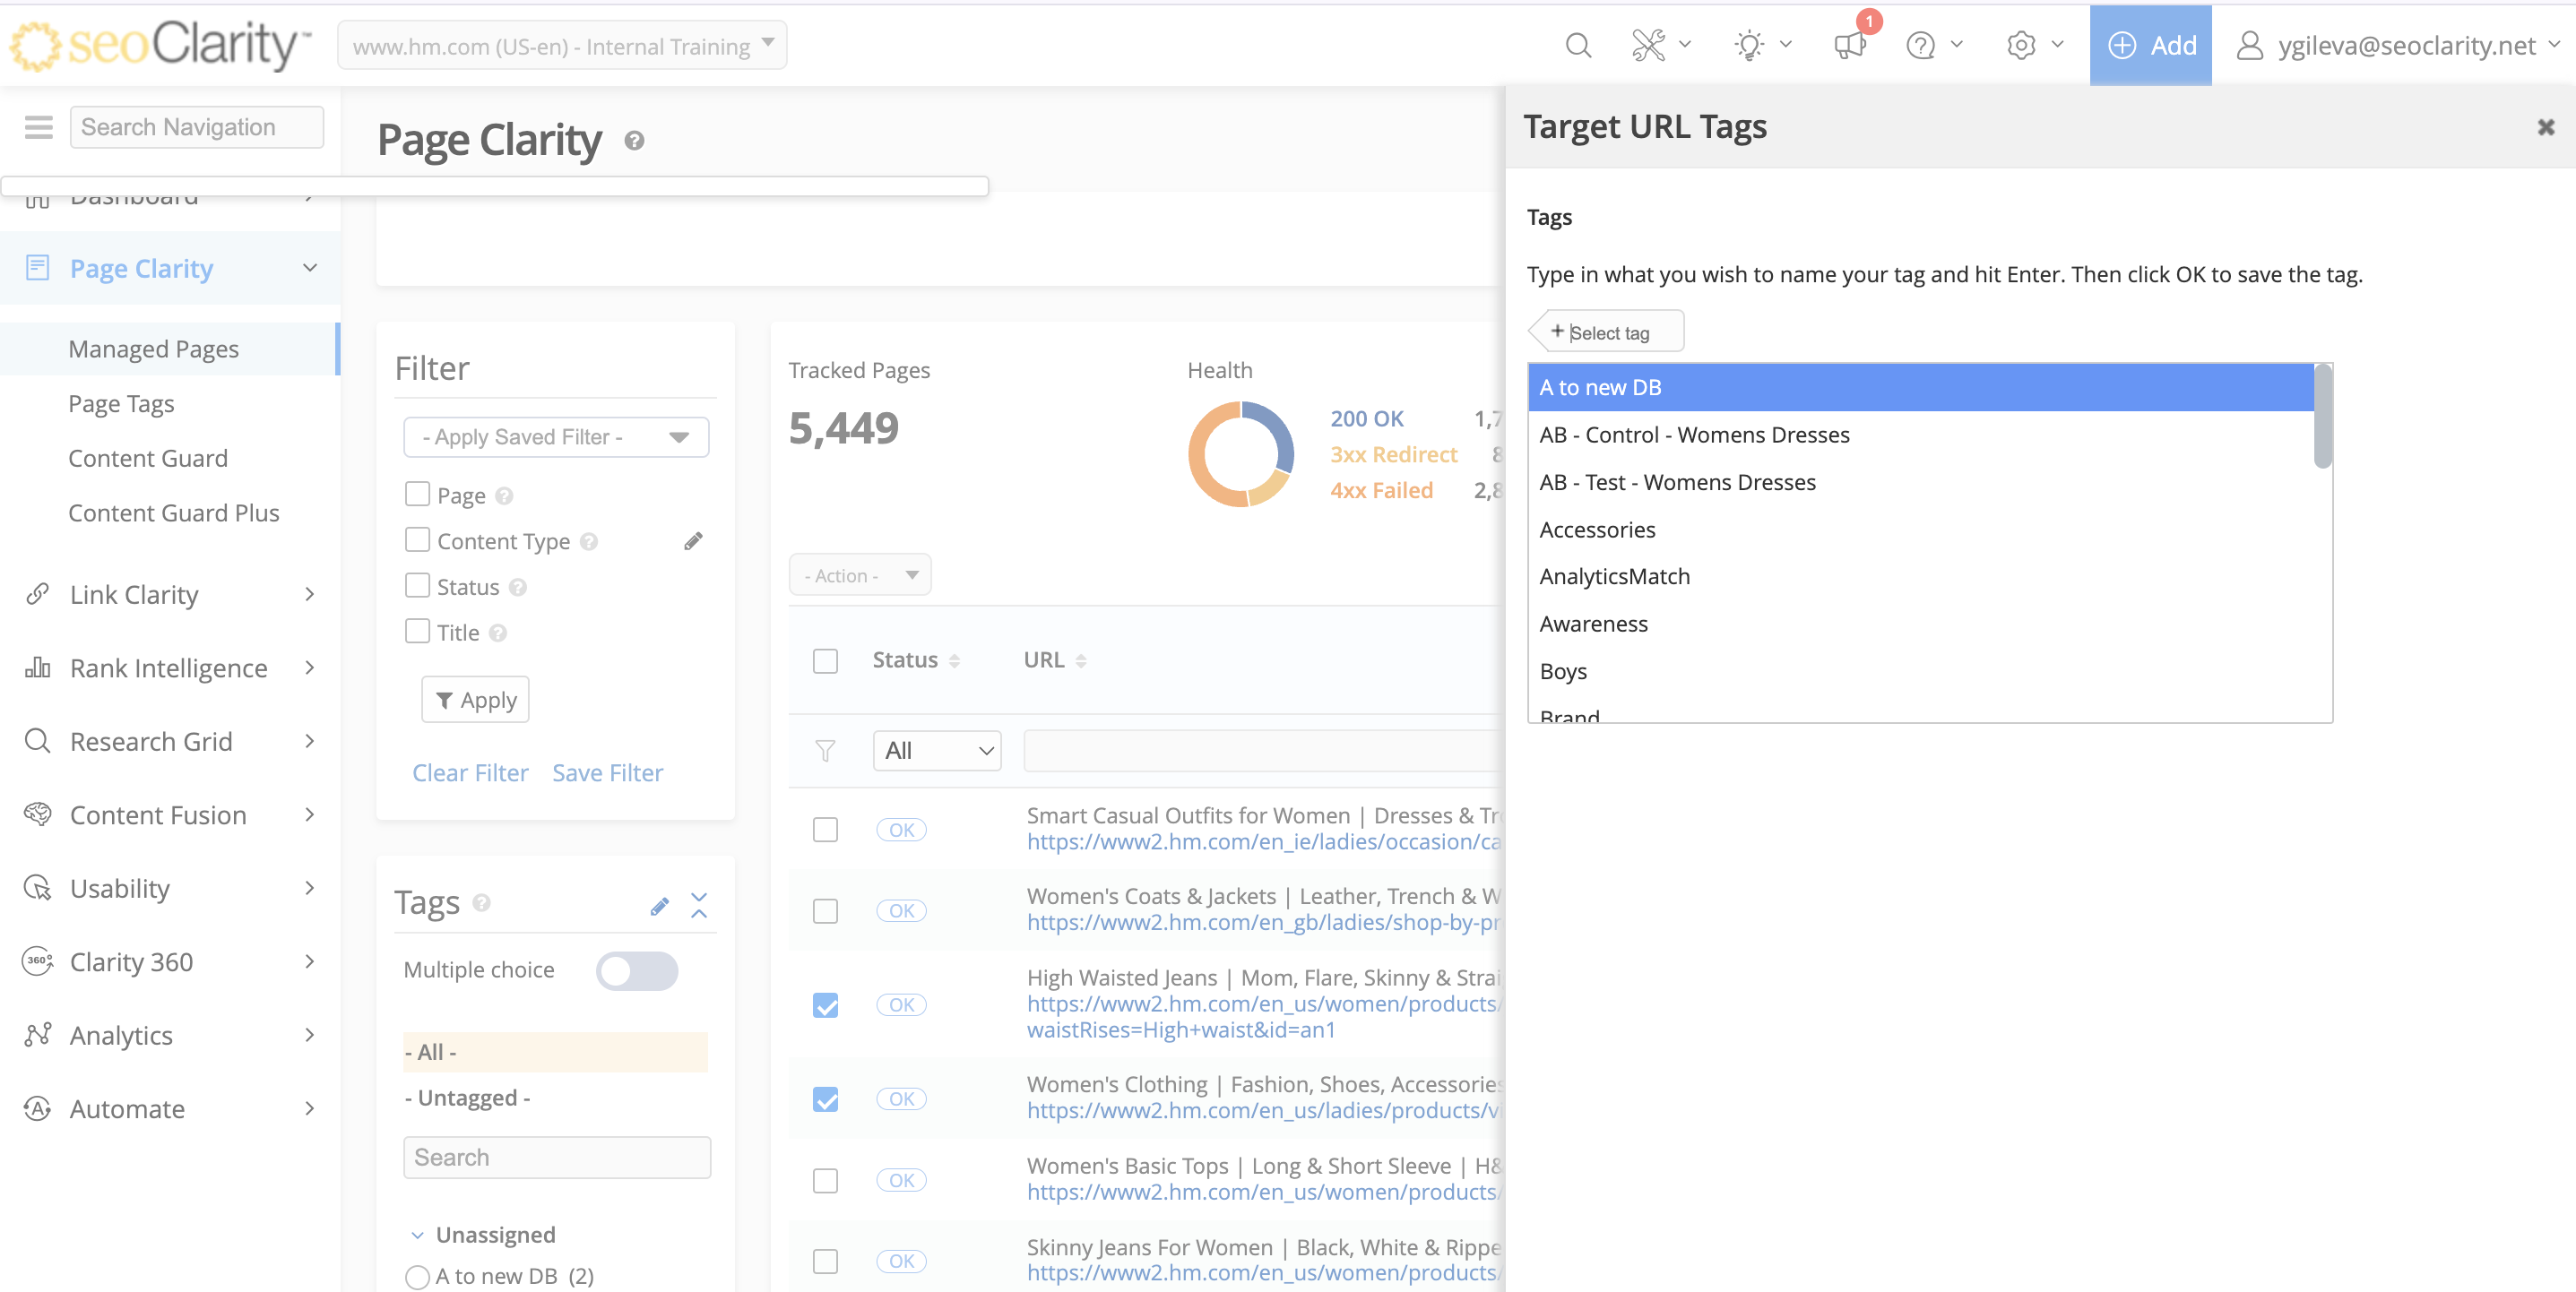Click the Clear Filter link

pyautogui.click(x=470, y=773)
